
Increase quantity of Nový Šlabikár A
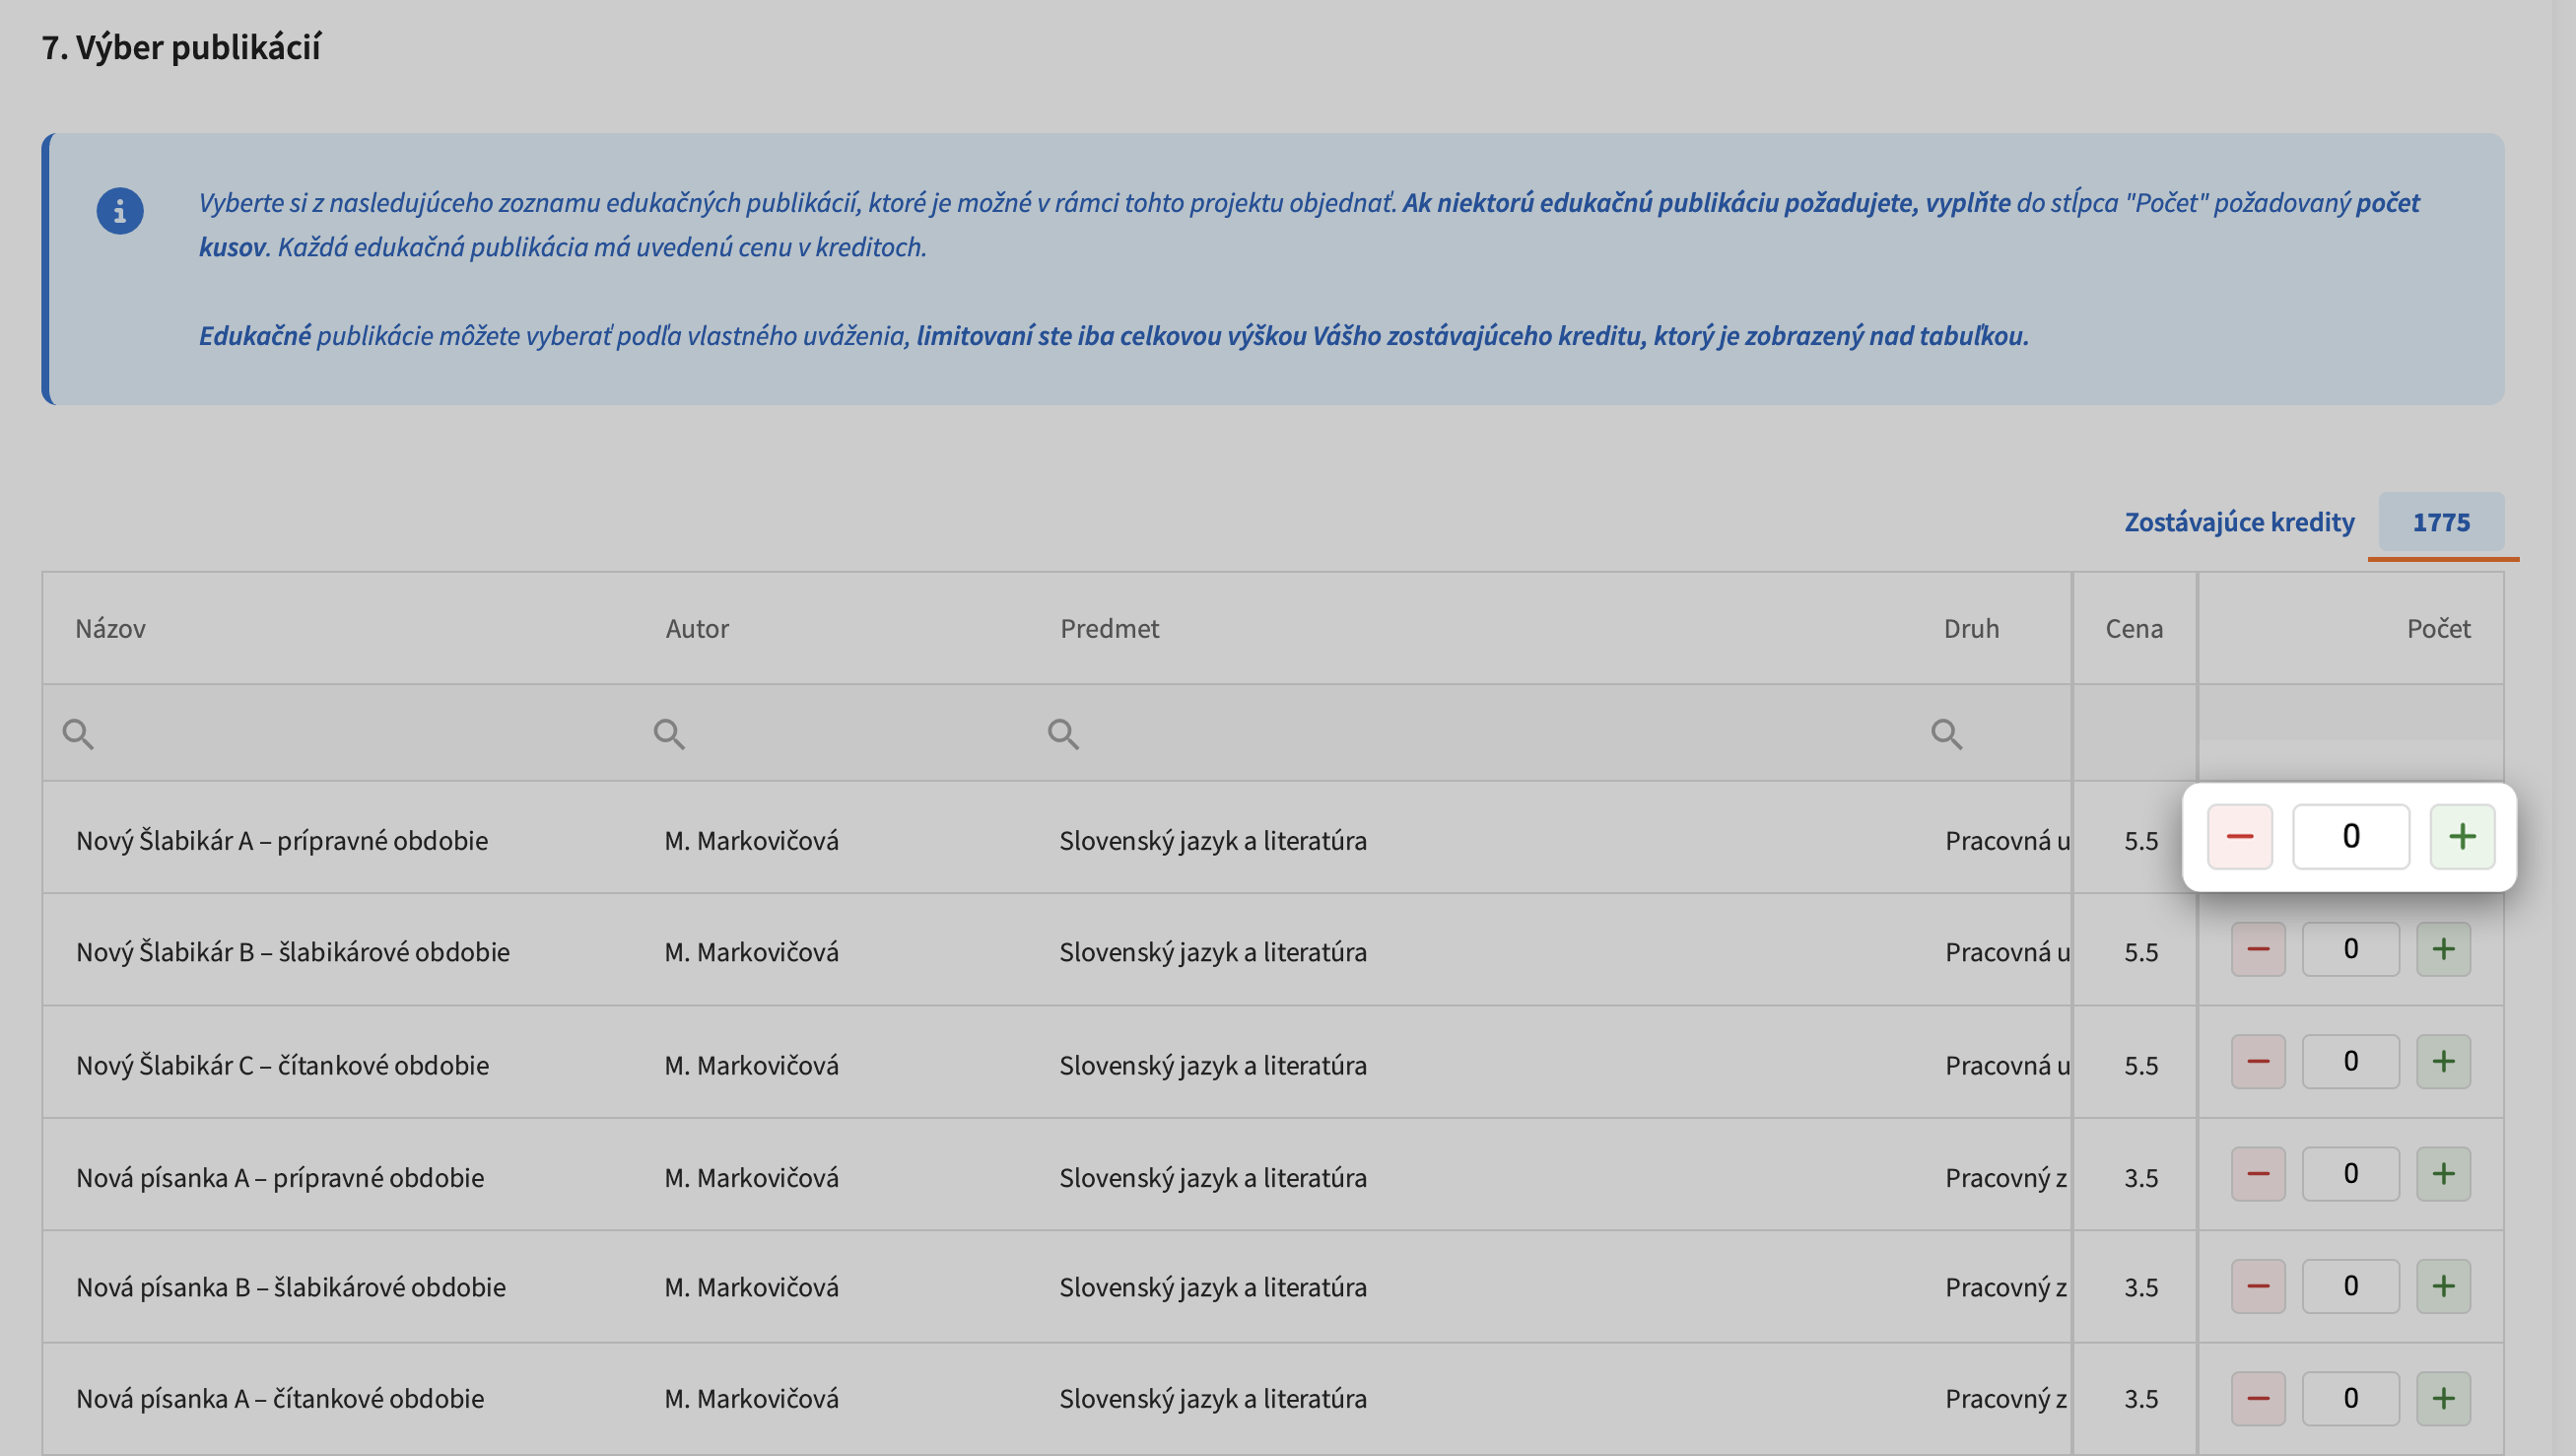(2462, 837)
